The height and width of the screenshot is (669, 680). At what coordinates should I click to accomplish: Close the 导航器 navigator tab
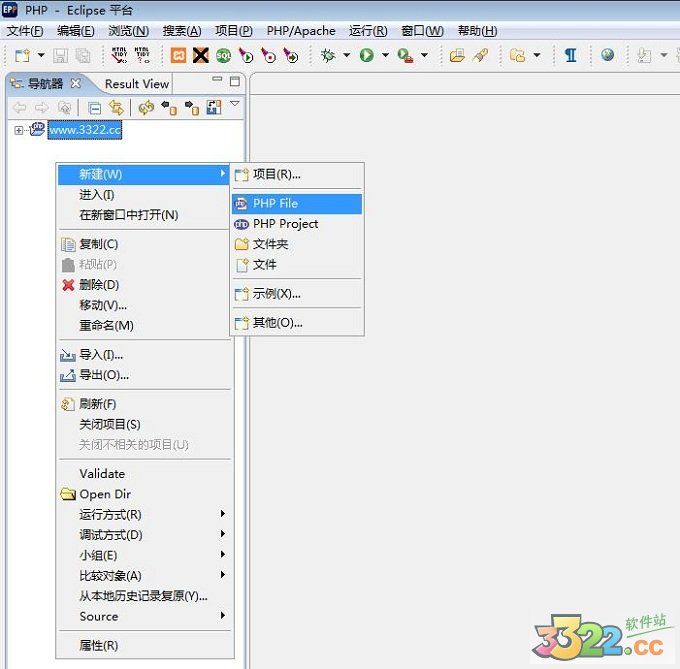[76, 84]
